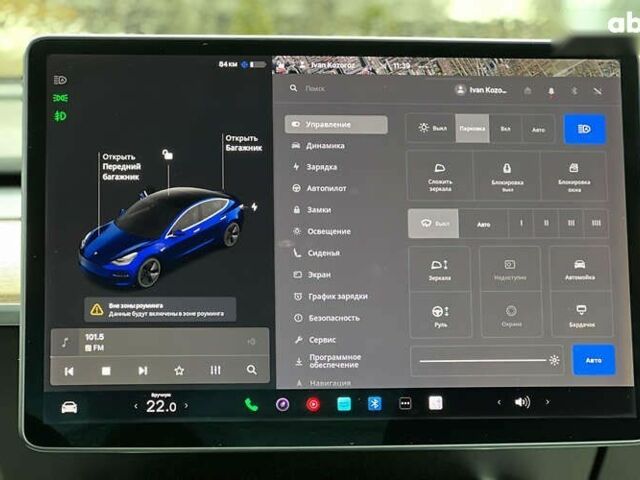Open the Зарядка menu
This screenshot has width=640, height=480.
point(315,167)
